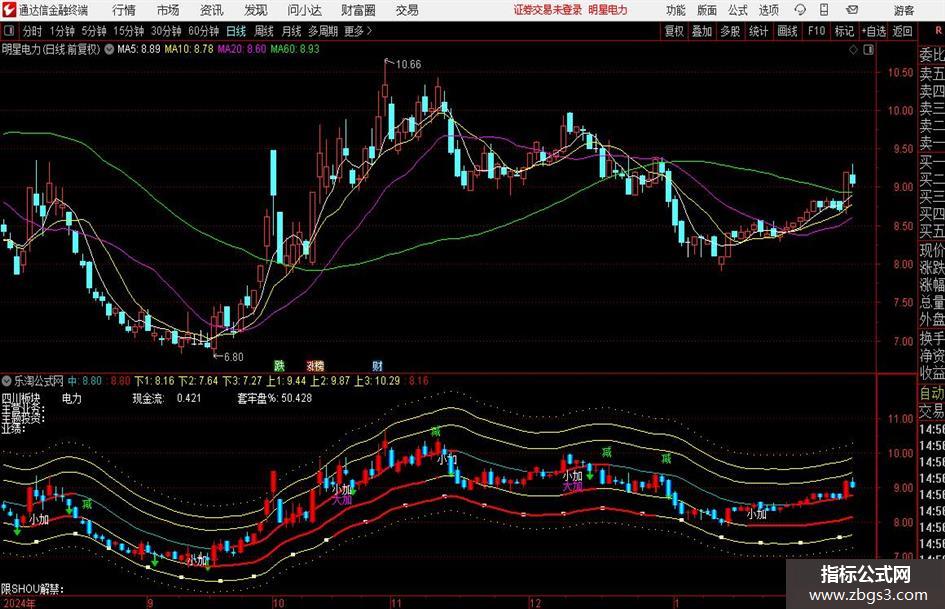
Task: Select the 日线 period tab
Action: pos(236,31)
